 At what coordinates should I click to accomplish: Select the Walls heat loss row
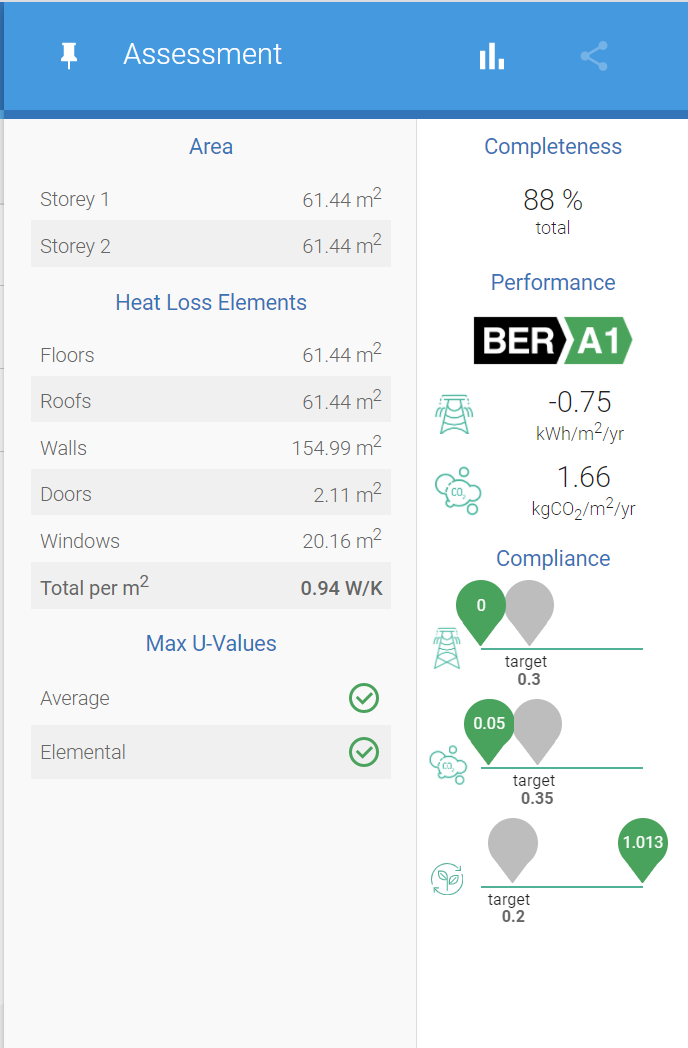click(211, 448)
